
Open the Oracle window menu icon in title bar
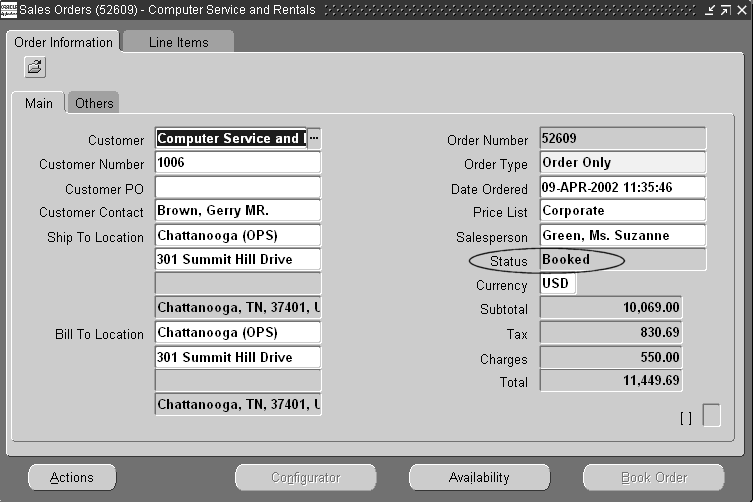click(x=8, y=9)
